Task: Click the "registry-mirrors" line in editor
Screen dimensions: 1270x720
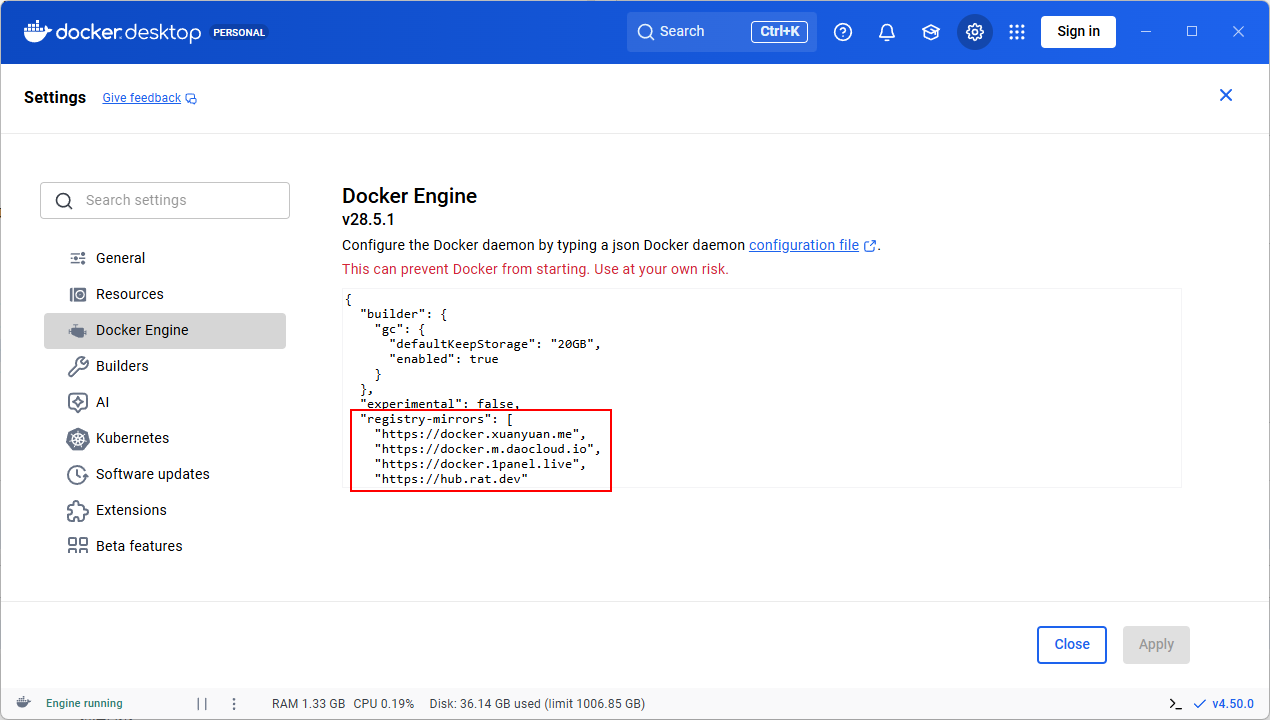Action: [436, 419]
